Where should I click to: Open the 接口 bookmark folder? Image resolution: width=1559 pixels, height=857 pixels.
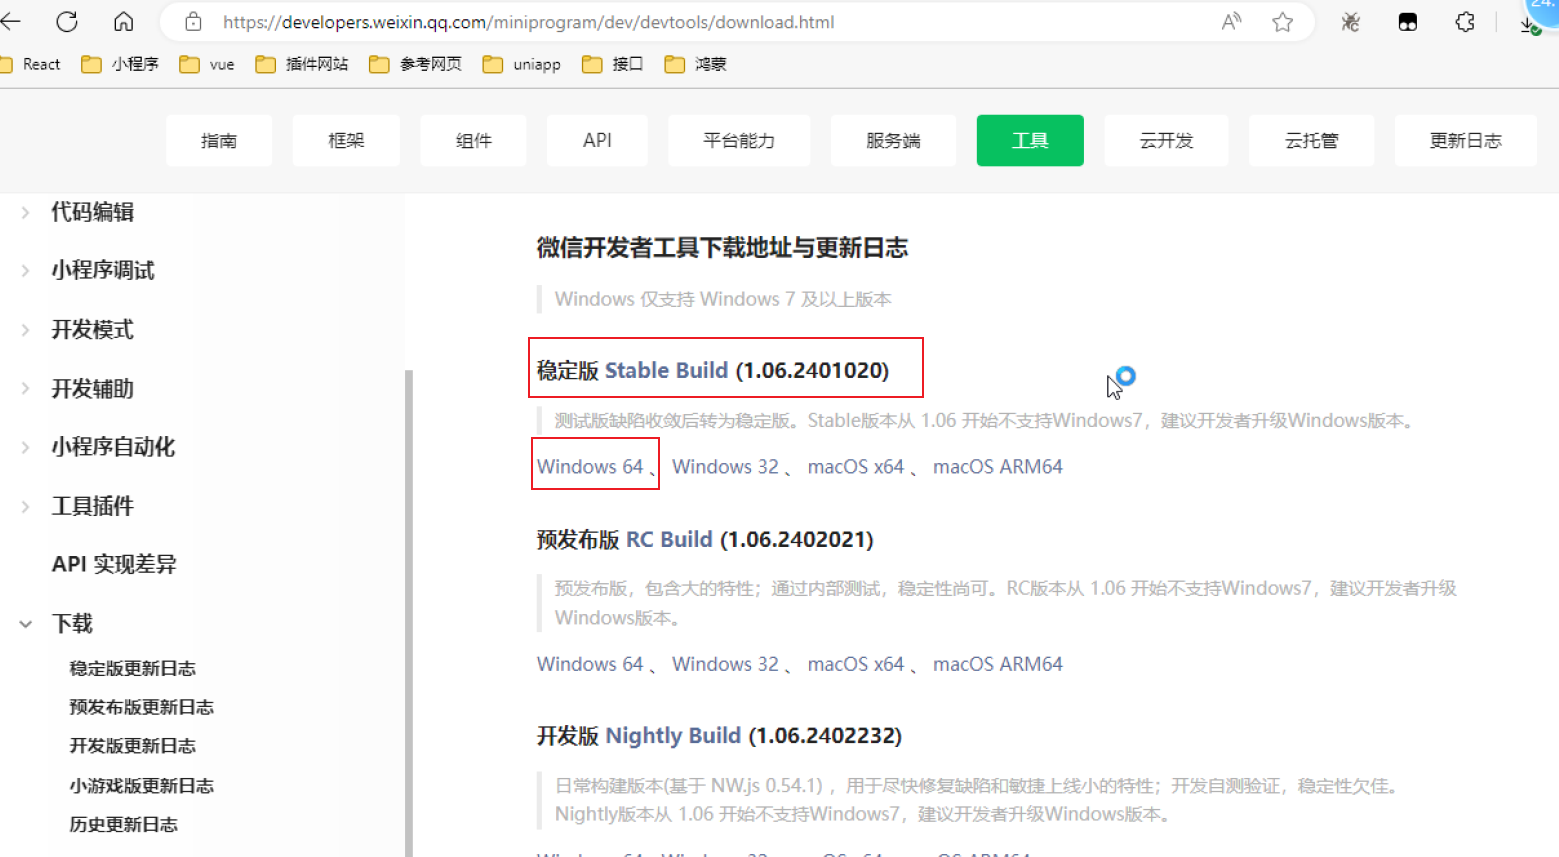613,64
